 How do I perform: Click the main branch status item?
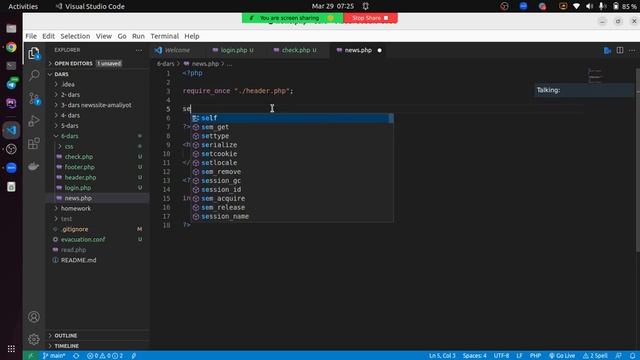coord(54,356)
